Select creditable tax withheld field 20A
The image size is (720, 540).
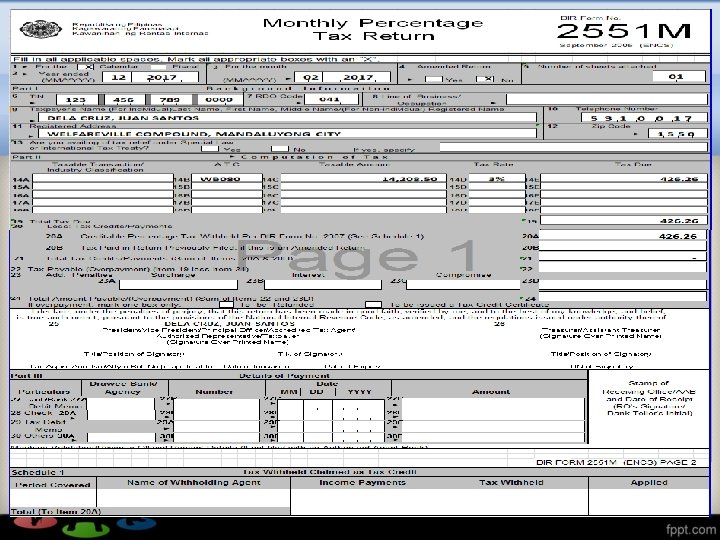[622, 236]
